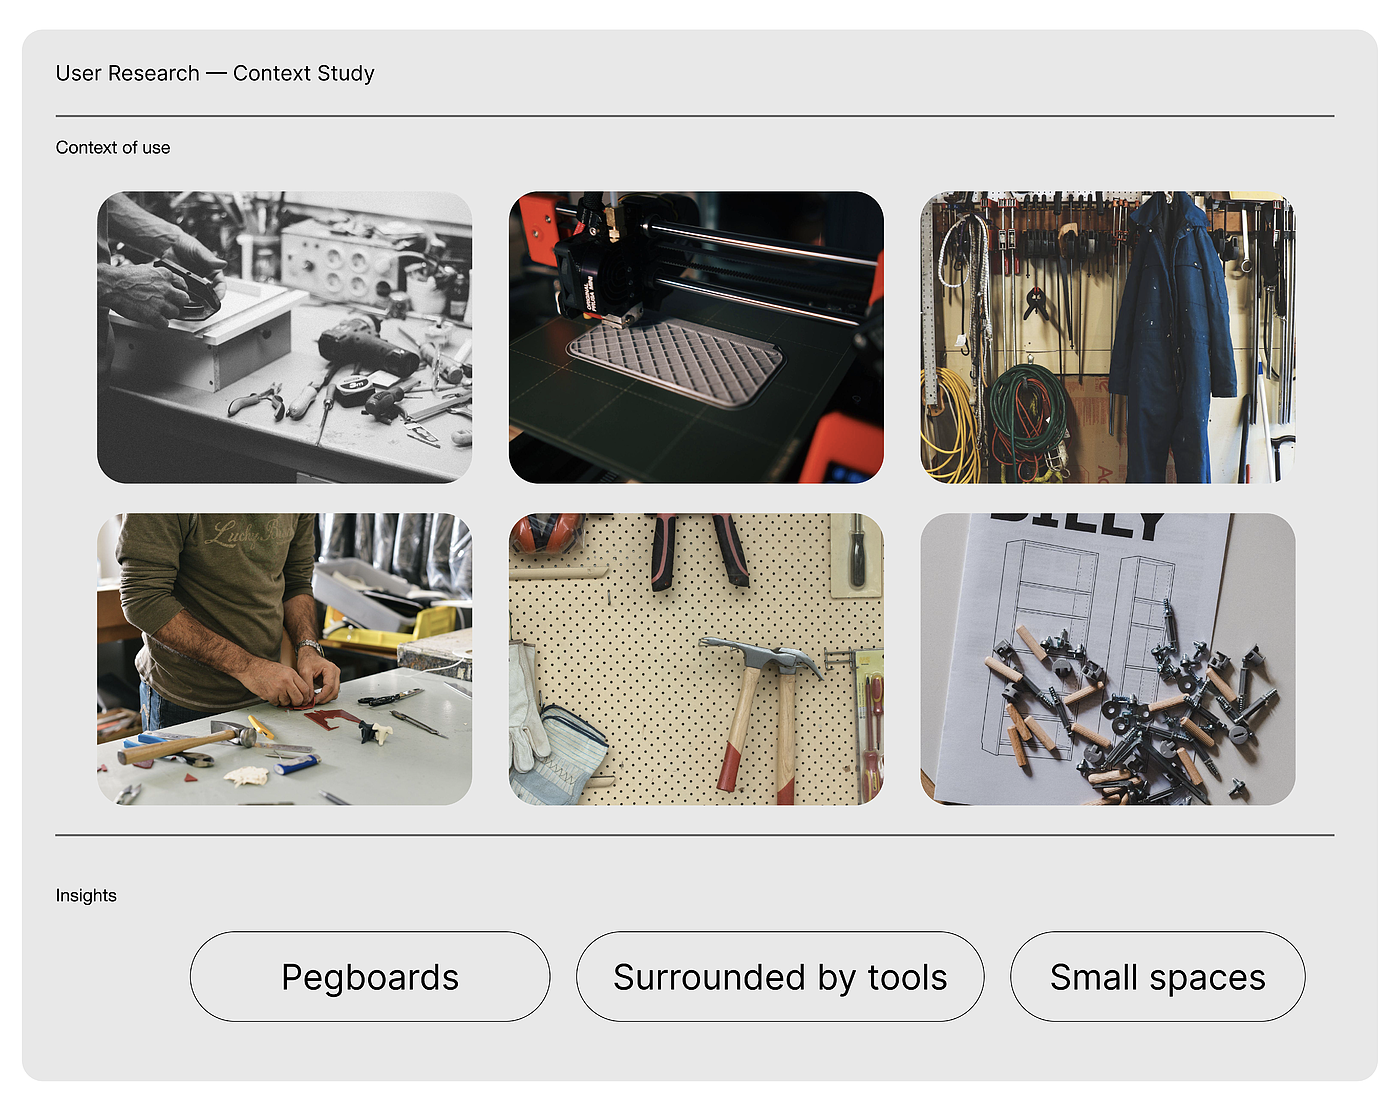1400x1115 pixels.
Task: Click the Context of use heading
Action: point(113,147)
